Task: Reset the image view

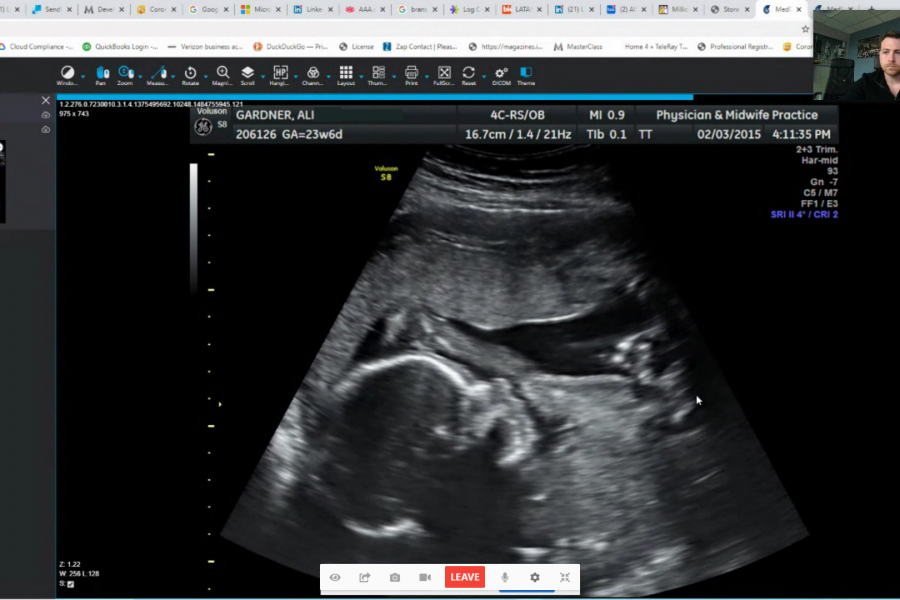Action: click(468, 74)
